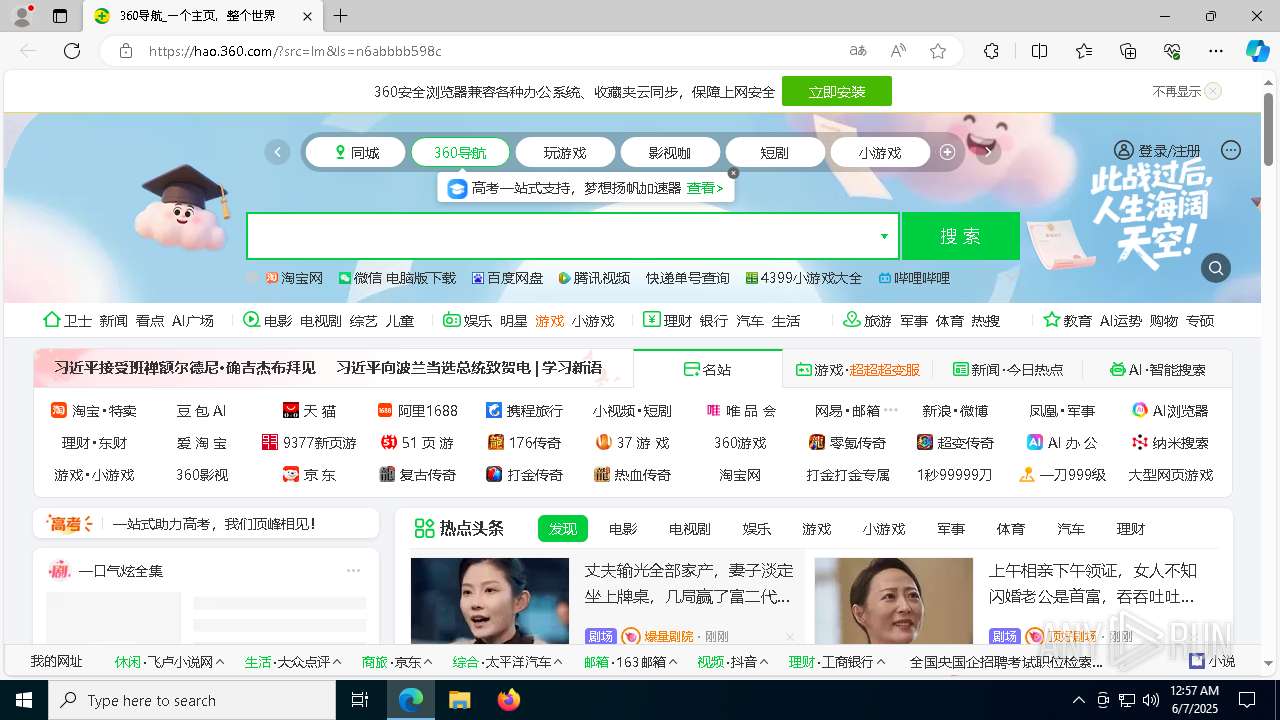Select the 影视咖 channel tab

pyautogui.click(x=670, y=153)
